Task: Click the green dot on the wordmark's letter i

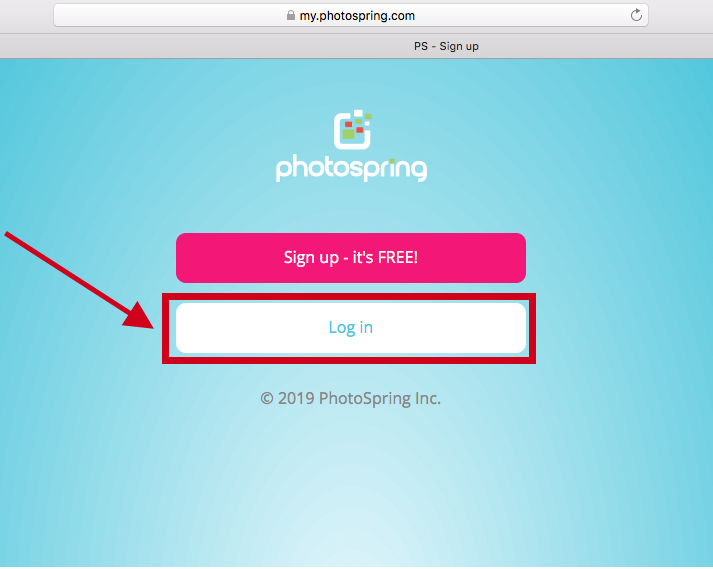Action: coord(393,160)
